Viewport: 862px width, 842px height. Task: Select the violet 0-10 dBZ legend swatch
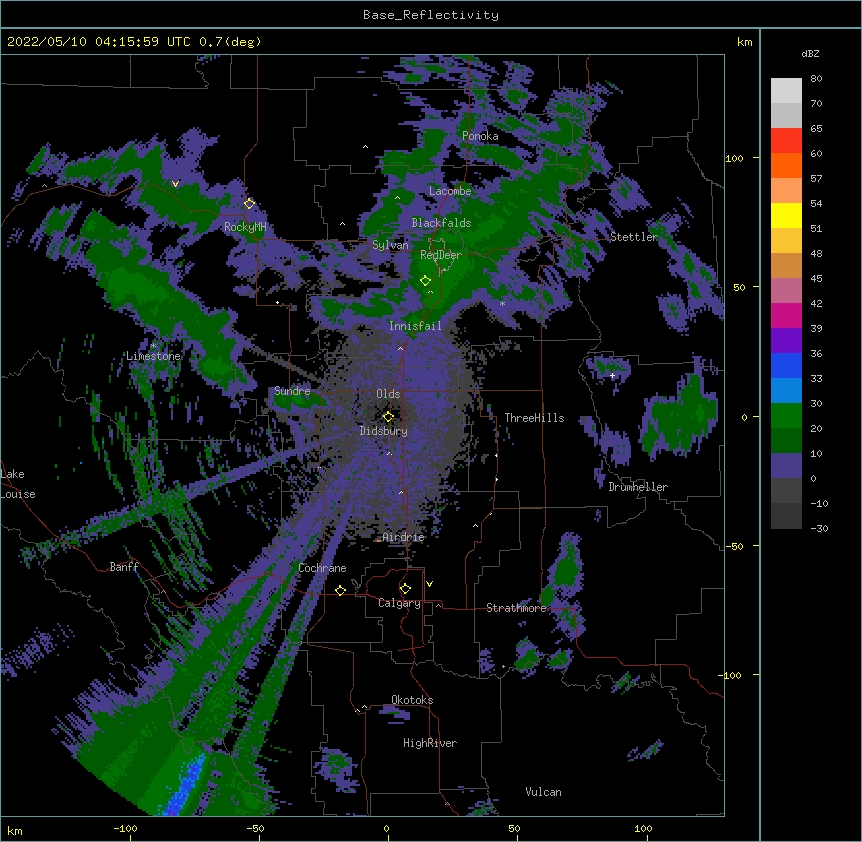[x=786, y=466]
